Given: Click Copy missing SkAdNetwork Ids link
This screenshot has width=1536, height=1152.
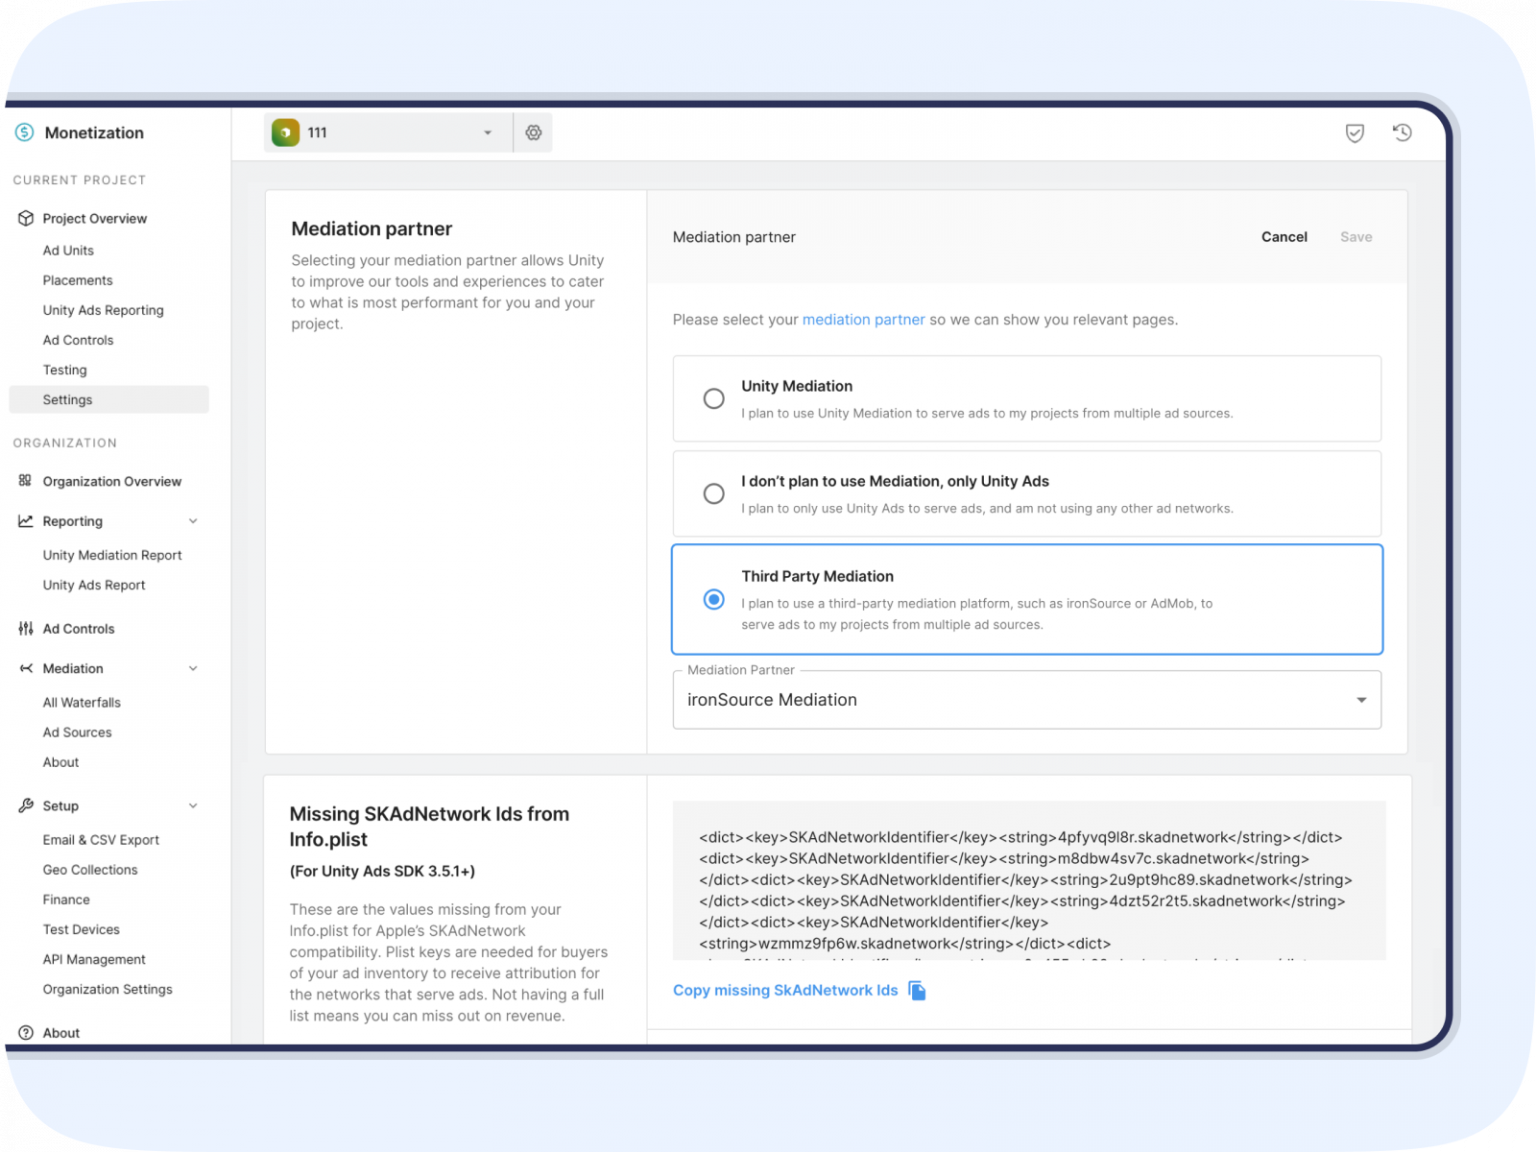Looking at the screenshot, I should [x=785, y=990].
